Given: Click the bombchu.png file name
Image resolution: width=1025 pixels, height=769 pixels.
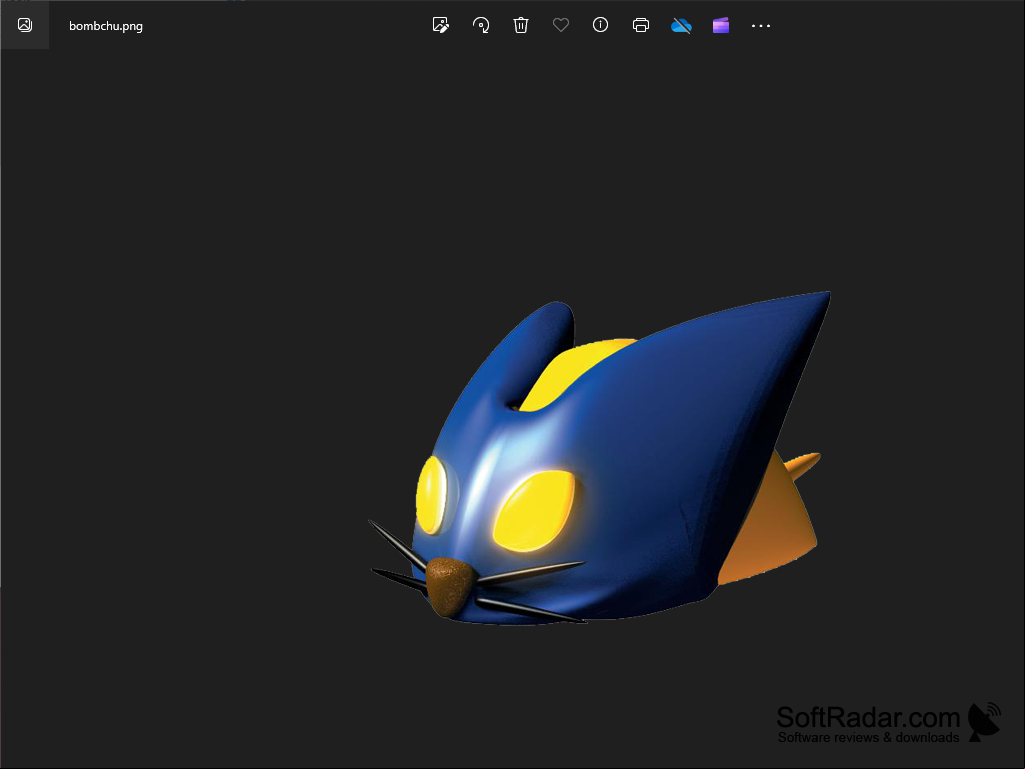Looking at the screenshot, I should 106,26.
